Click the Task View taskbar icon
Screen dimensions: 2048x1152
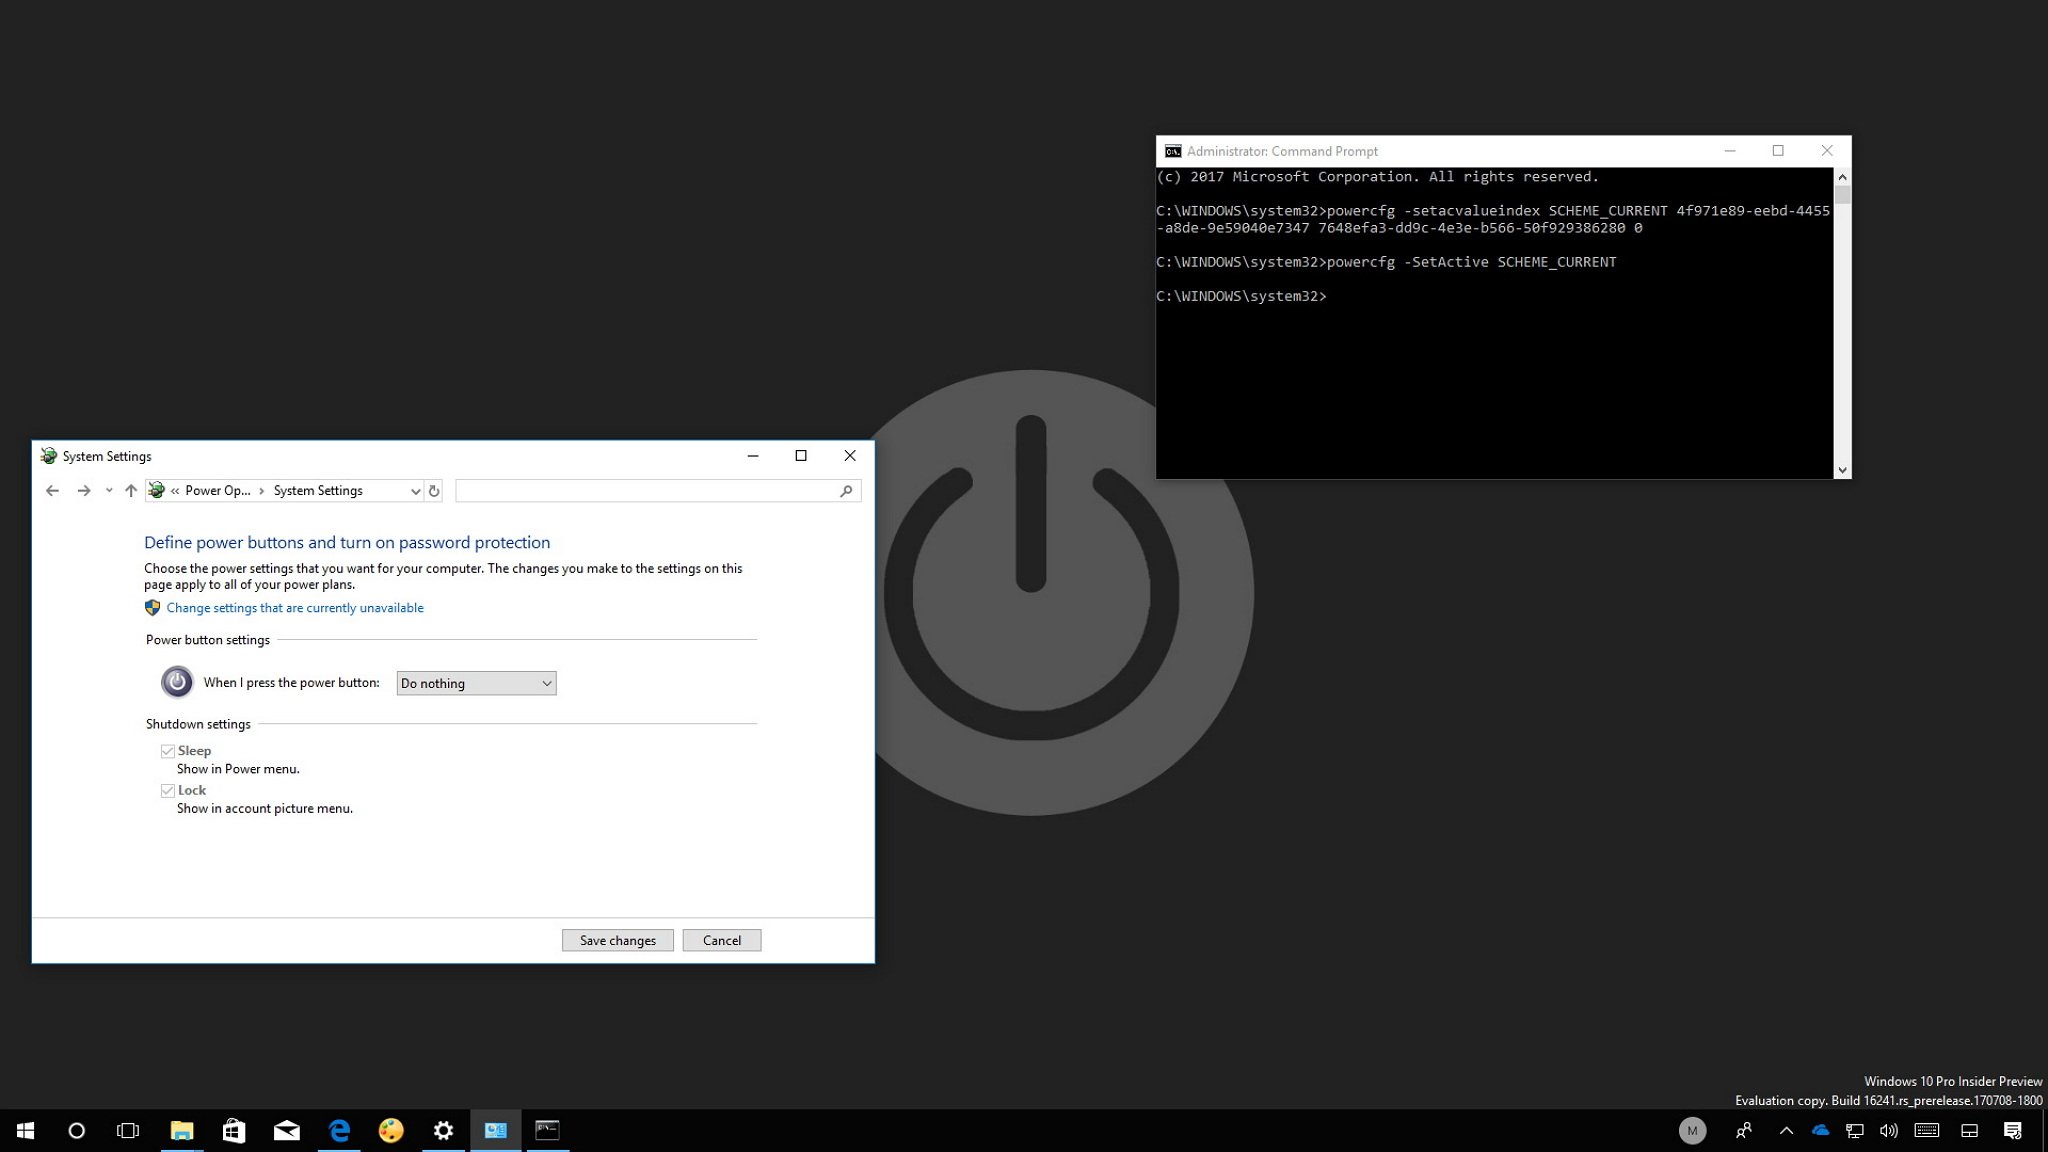[x=128, y=1129]
